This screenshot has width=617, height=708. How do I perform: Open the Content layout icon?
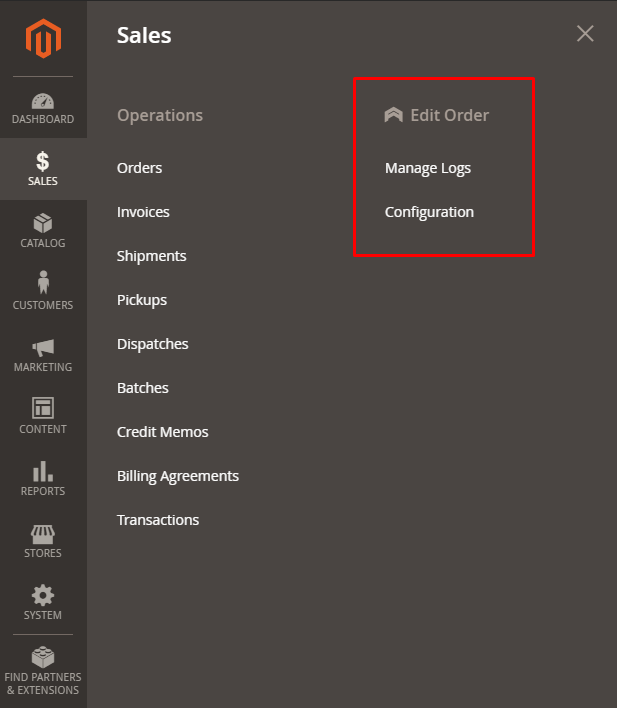[x=43, y=408]
